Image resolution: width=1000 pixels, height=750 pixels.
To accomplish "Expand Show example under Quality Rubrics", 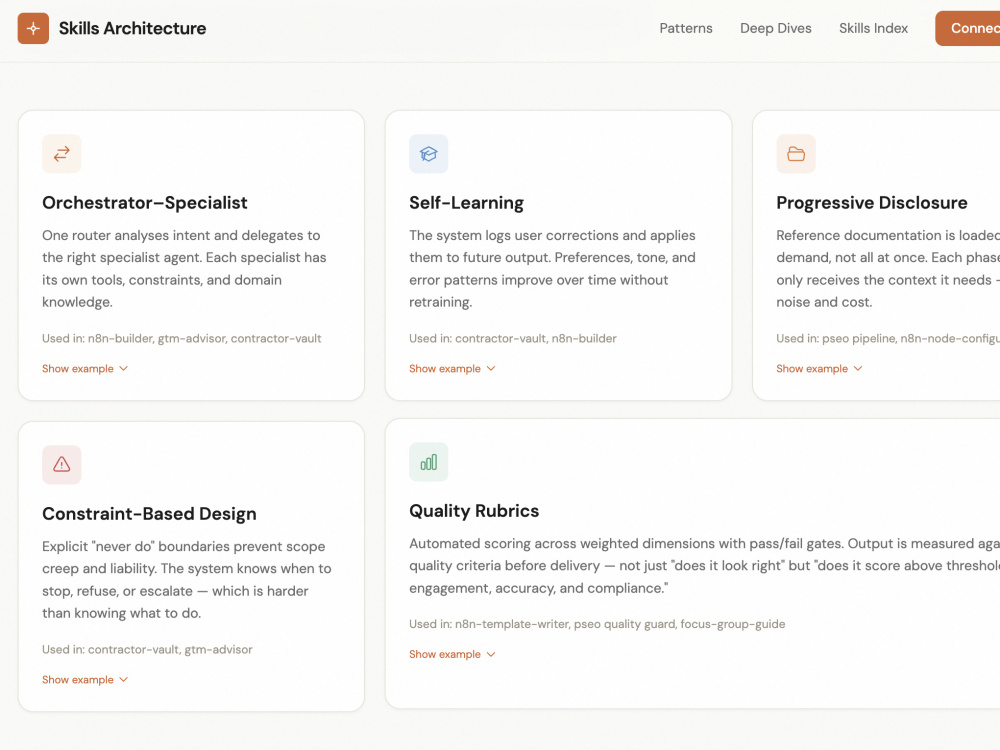I will [x=452, y=654].
